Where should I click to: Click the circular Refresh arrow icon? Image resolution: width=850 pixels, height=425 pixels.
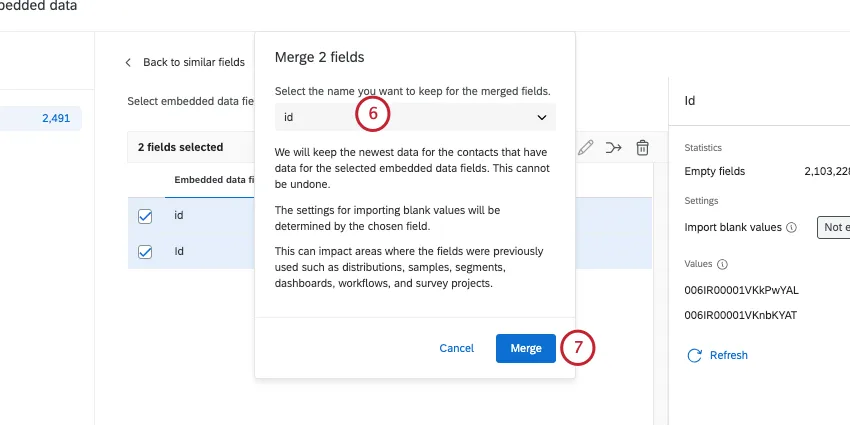pos(694,355)
